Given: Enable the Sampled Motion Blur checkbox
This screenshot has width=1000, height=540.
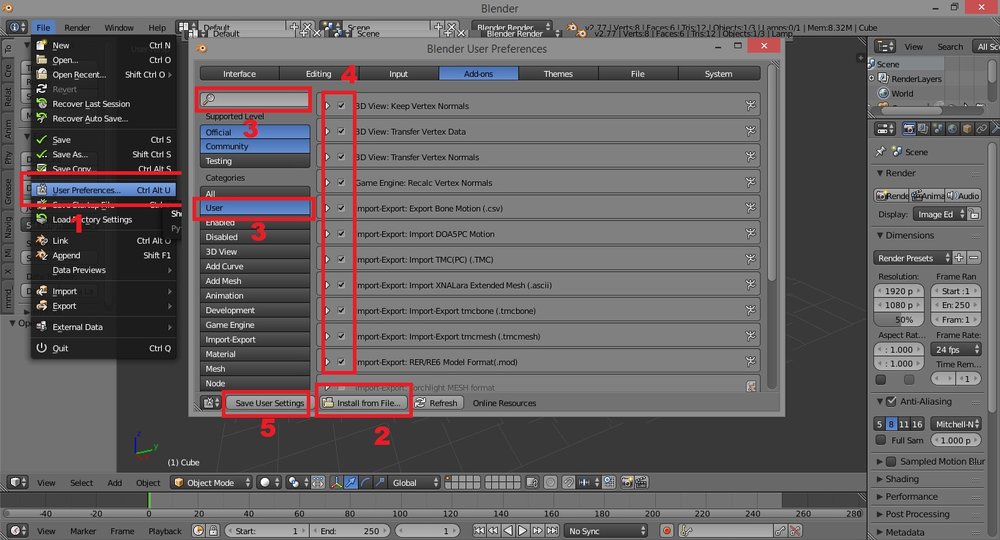Looking at the screenshot, I should (x=892, y=461).
